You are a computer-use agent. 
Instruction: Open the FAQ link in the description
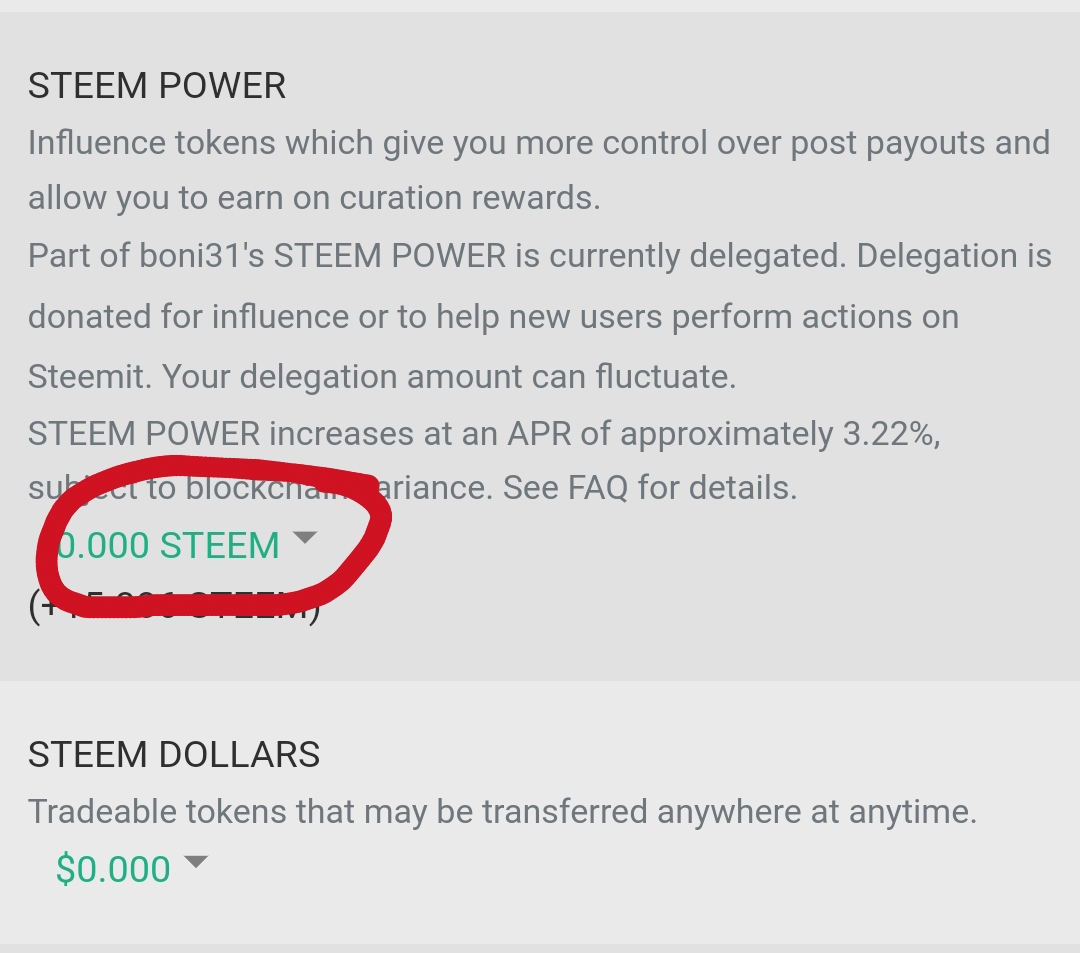pos(598,488)
